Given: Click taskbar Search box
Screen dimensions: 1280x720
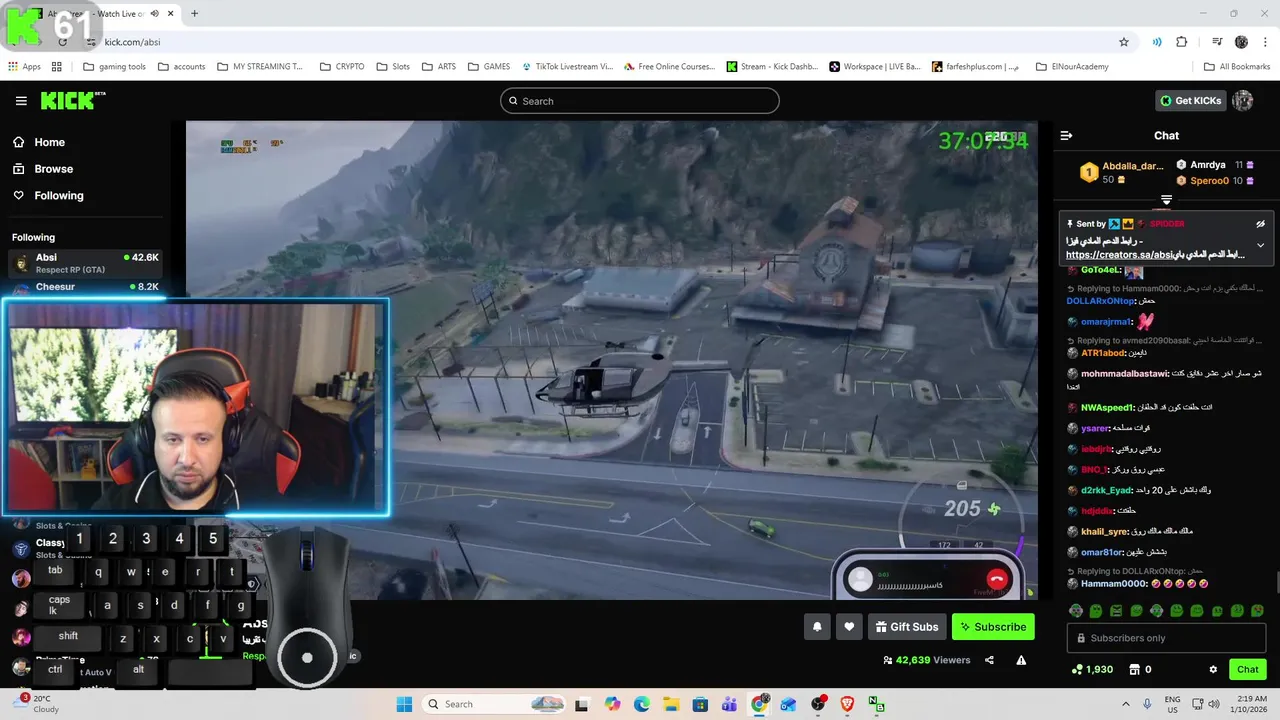Looking at the screenshot, I should 494,704.
